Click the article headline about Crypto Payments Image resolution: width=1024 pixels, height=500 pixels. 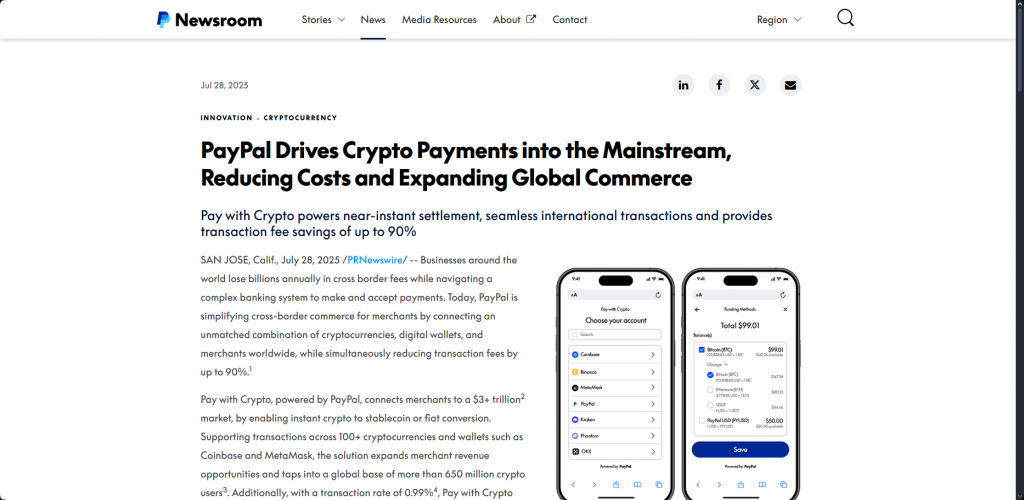465,164
